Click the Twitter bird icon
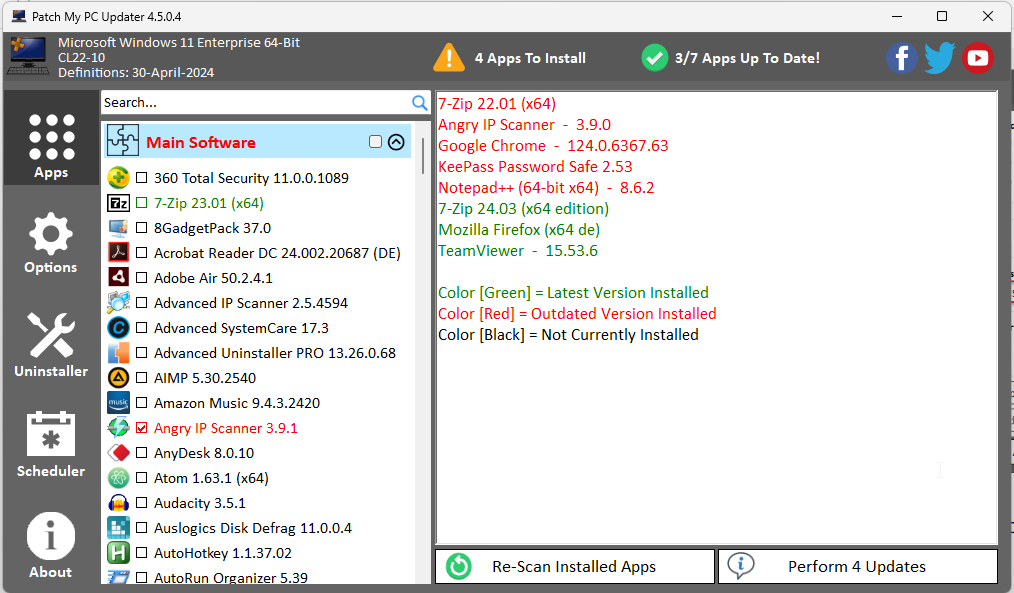Screen dimensions: 1014x593 (939, 58)
